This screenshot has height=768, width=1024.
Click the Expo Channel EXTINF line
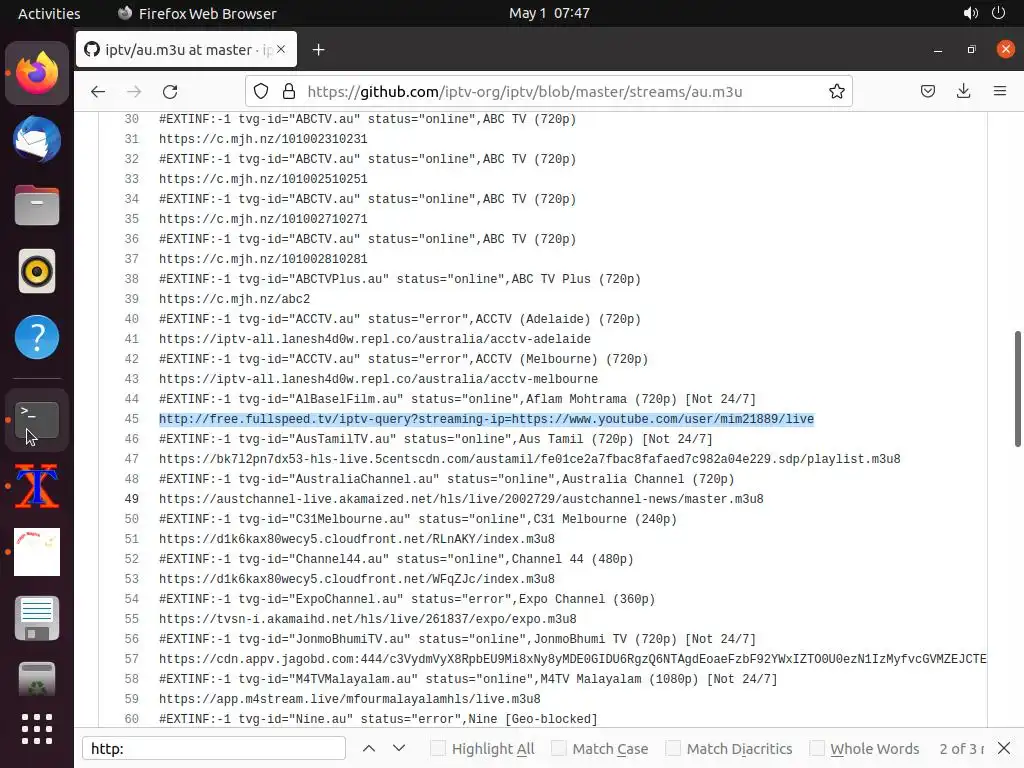point(407,599)
